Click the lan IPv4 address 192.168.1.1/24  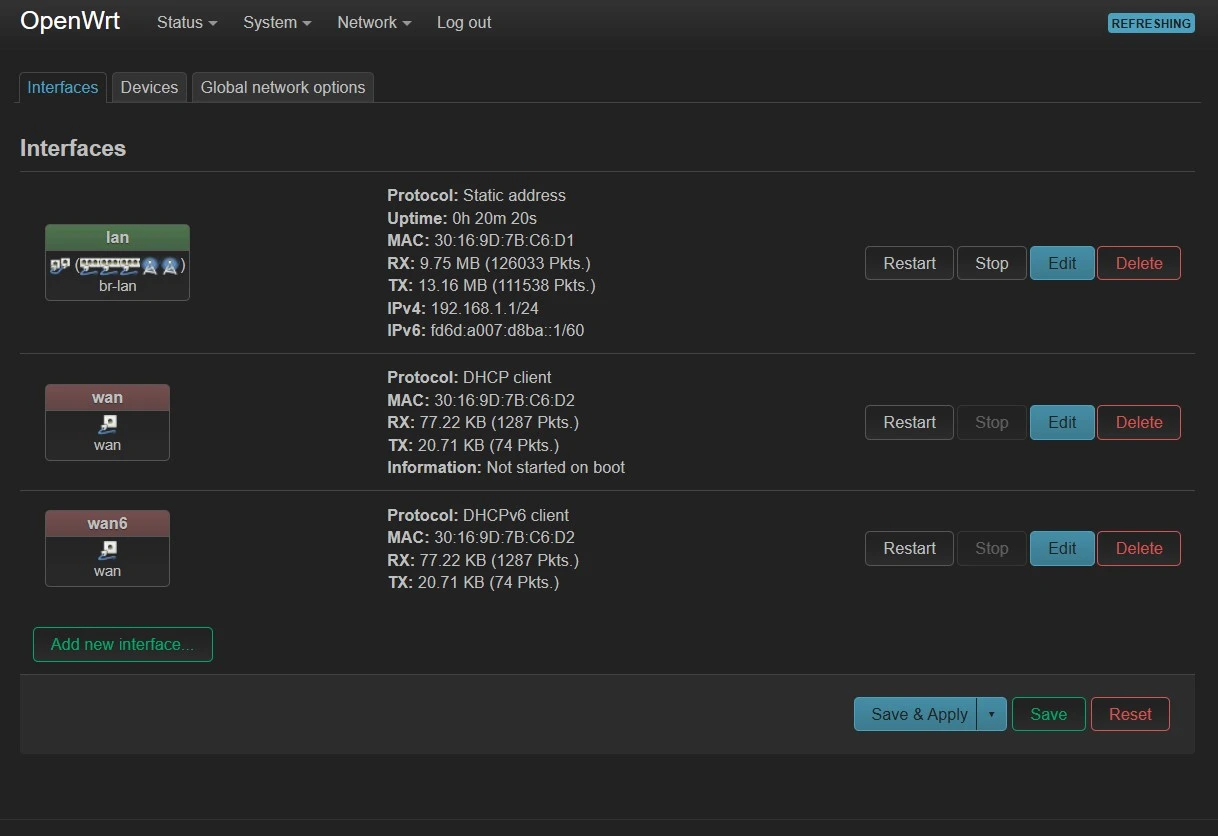[485, 308]
